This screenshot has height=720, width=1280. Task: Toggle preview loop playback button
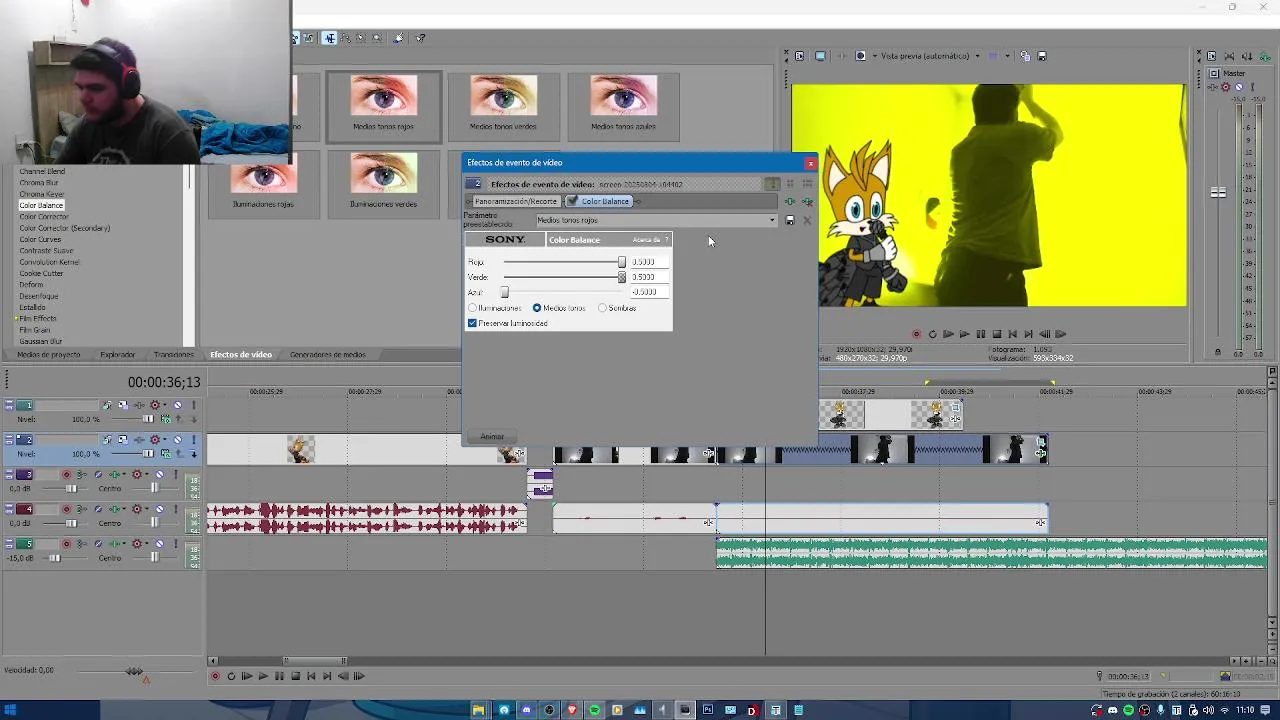click(933, 334)
